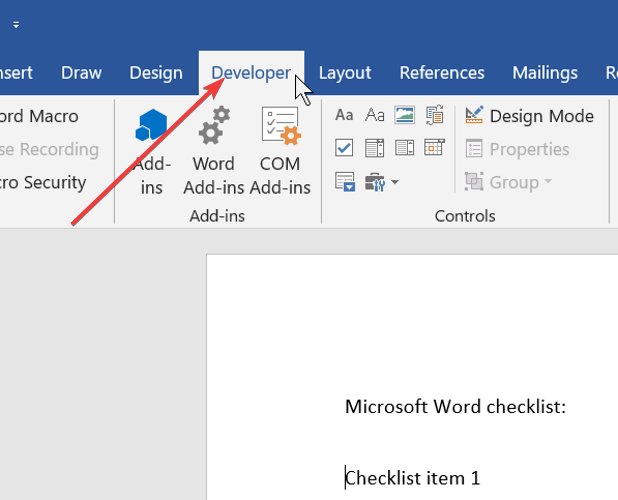Switch to the Draw tab
The height and width of the screenshot is (500, 618).
click(81, 73)
